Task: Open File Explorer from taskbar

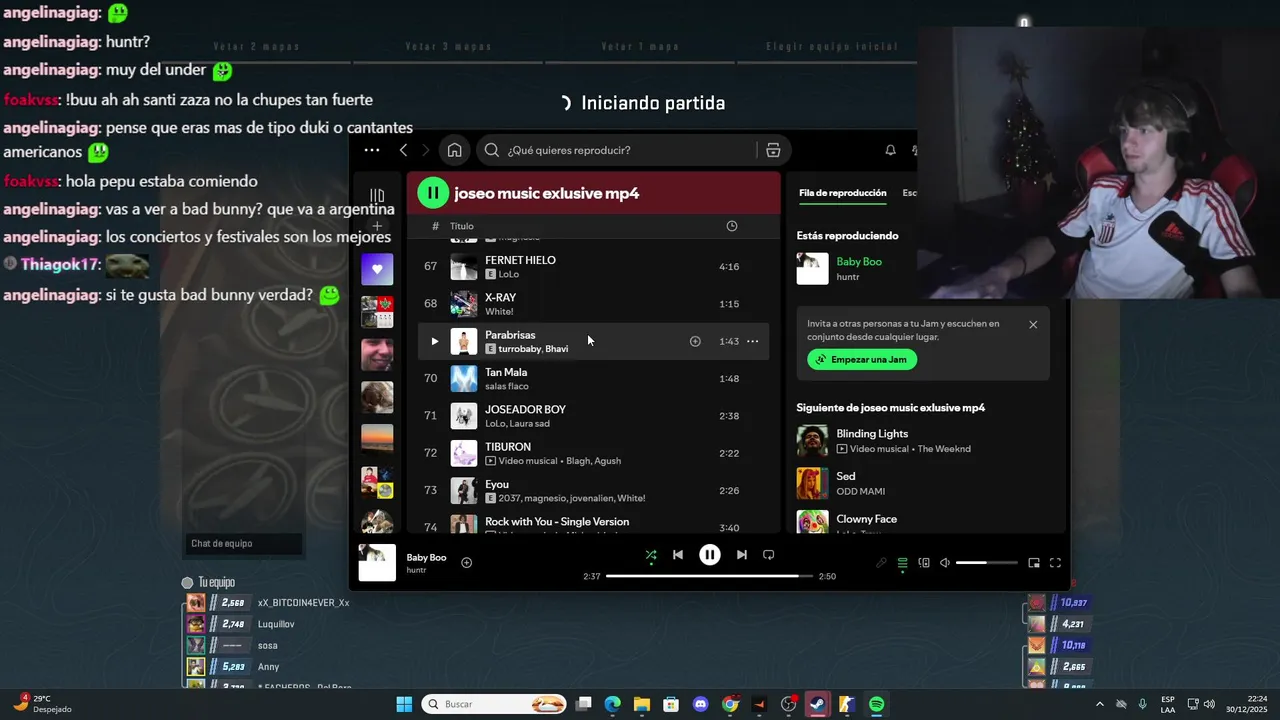Action: coord(642,704)
